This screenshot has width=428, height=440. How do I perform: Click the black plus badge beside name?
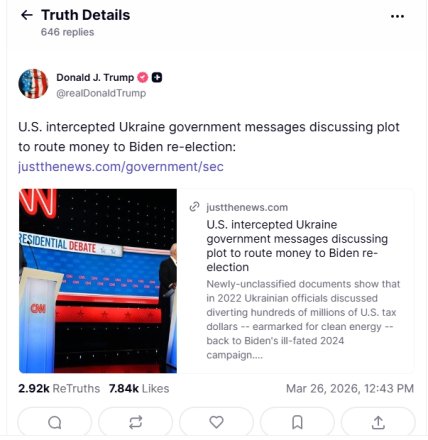[157, 77]
